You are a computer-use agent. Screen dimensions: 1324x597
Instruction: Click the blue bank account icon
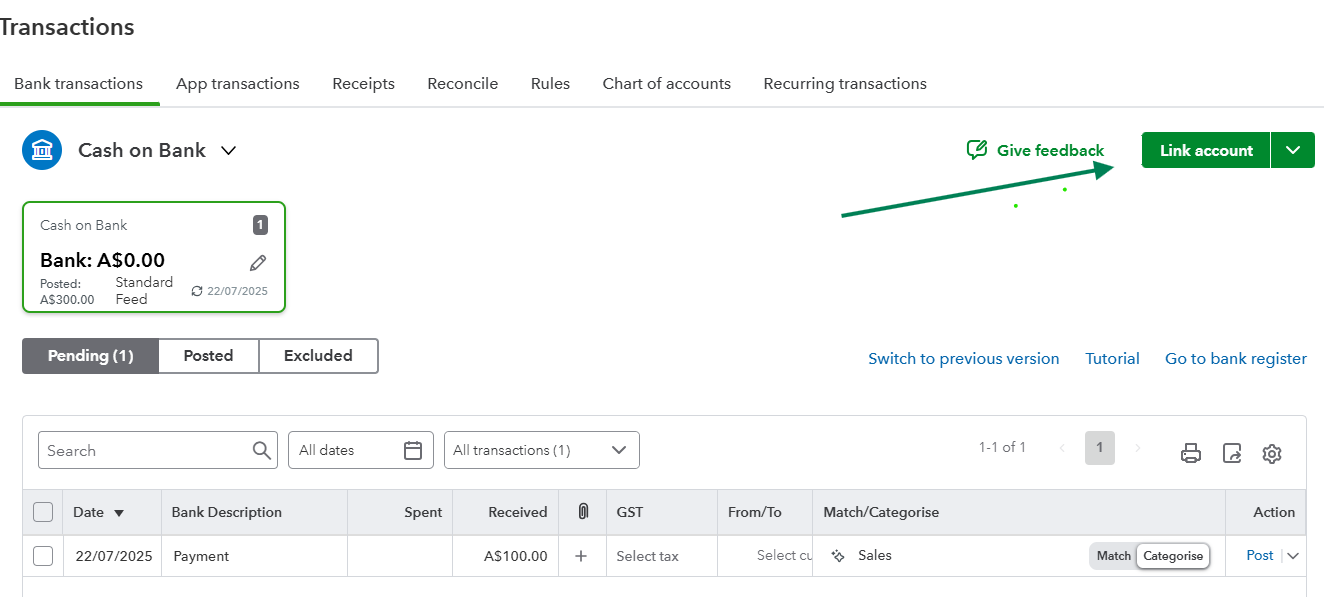[x=42, y=150]
